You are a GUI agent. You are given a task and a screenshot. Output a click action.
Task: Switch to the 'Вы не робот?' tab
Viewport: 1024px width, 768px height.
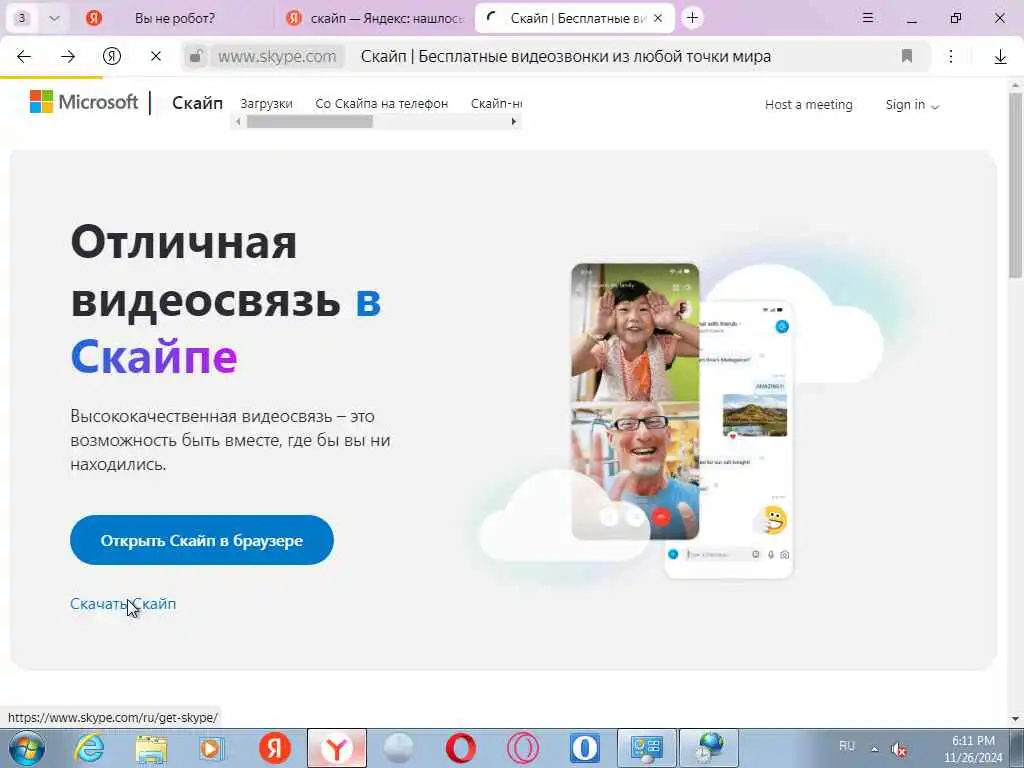click(174, 18)
